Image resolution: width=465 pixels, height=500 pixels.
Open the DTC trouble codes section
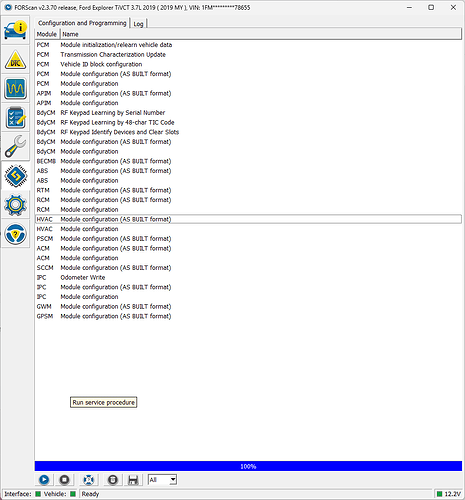pyautogui.click(x=15, y=60)
